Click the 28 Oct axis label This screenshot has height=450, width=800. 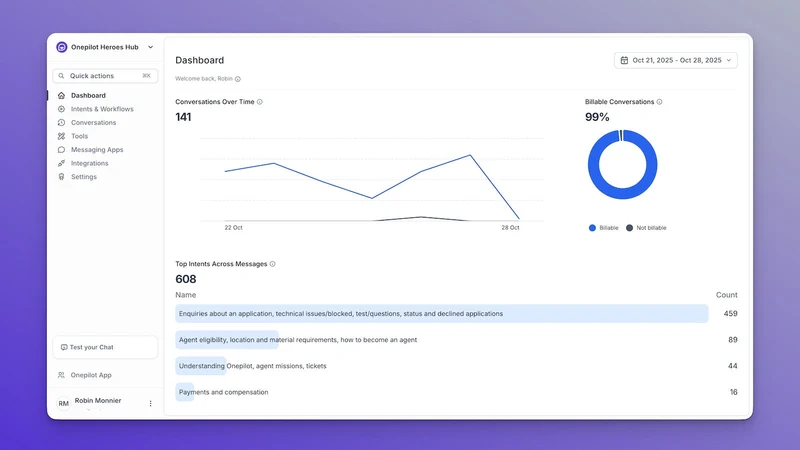[x=510, y=228]
